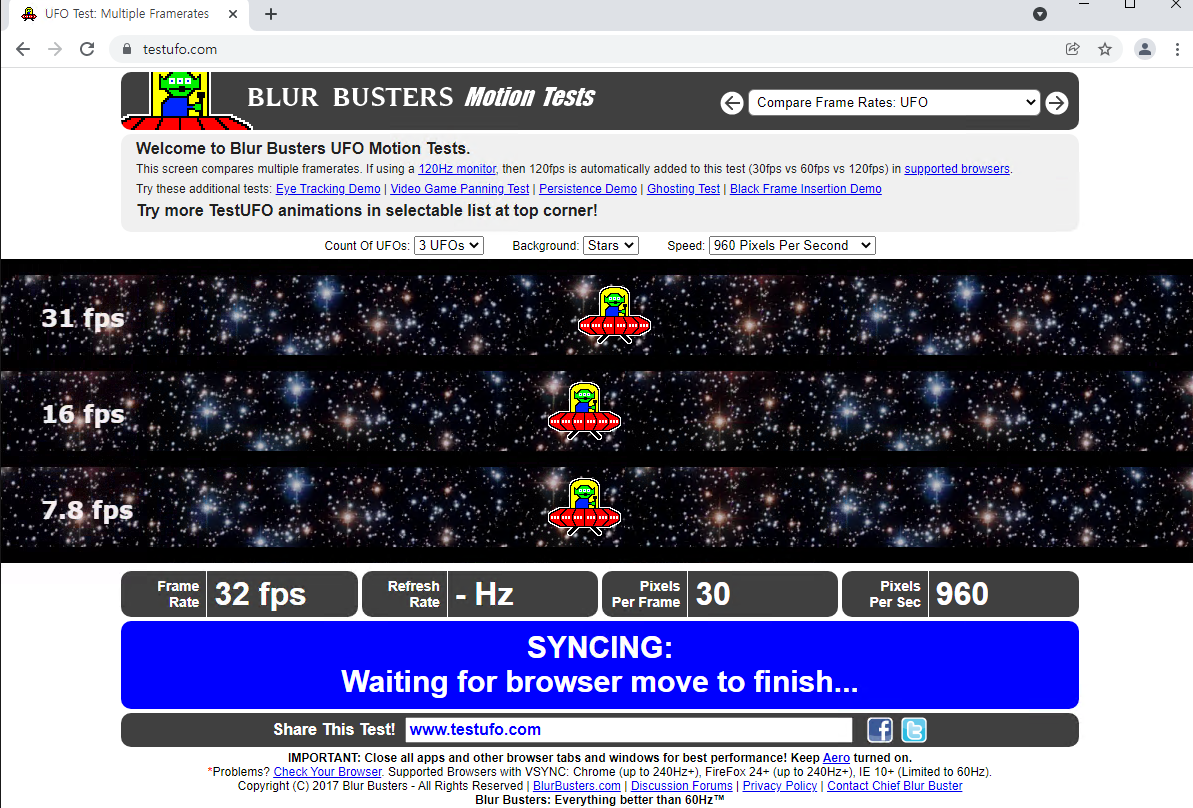
Task: Open the supported browsers link
Action: (956, 169)
